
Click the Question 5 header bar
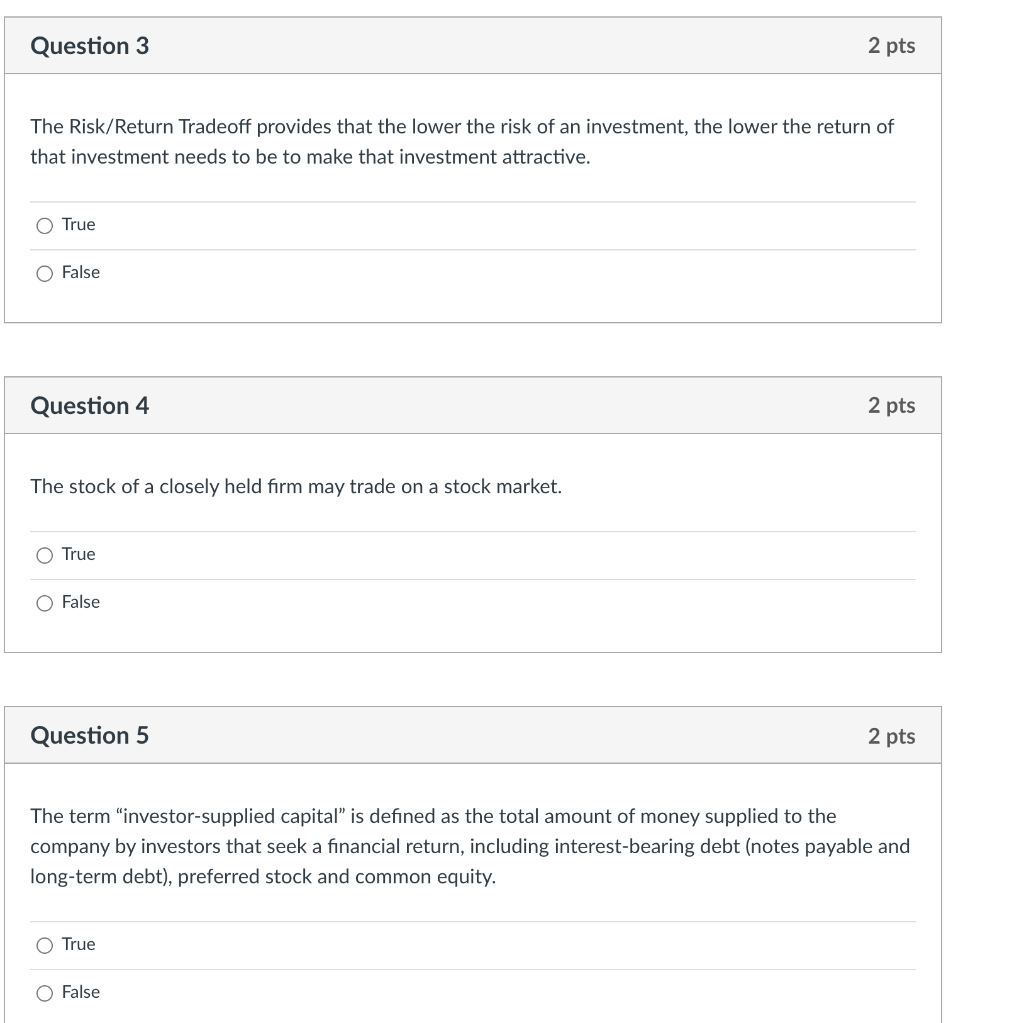[473, 735]
